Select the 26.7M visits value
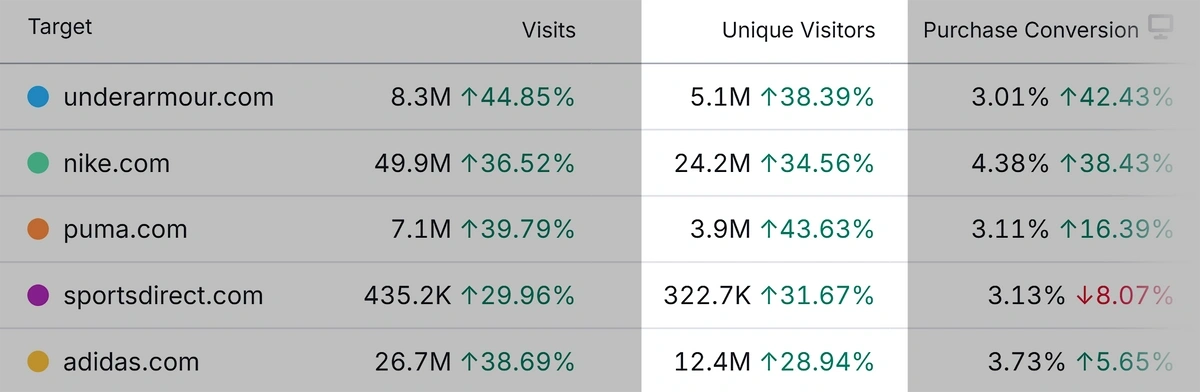The width and height of the screenshot is (1200, 392). pos(414,361)
